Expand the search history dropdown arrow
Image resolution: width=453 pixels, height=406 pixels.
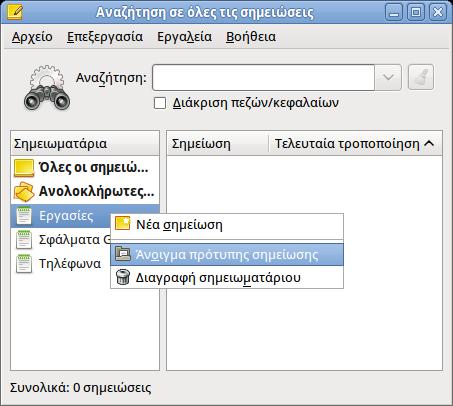tap(388, 78)
